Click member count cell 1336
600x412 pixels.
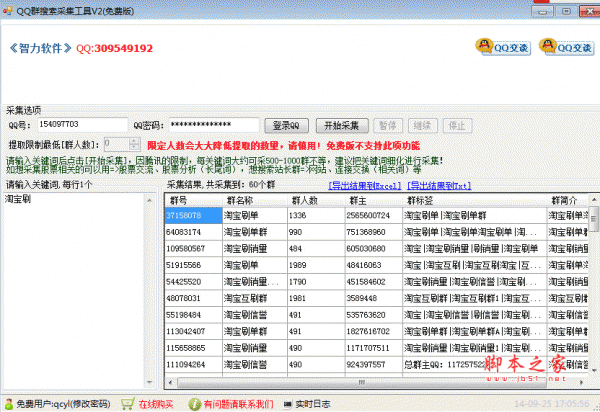pos(316,215)
